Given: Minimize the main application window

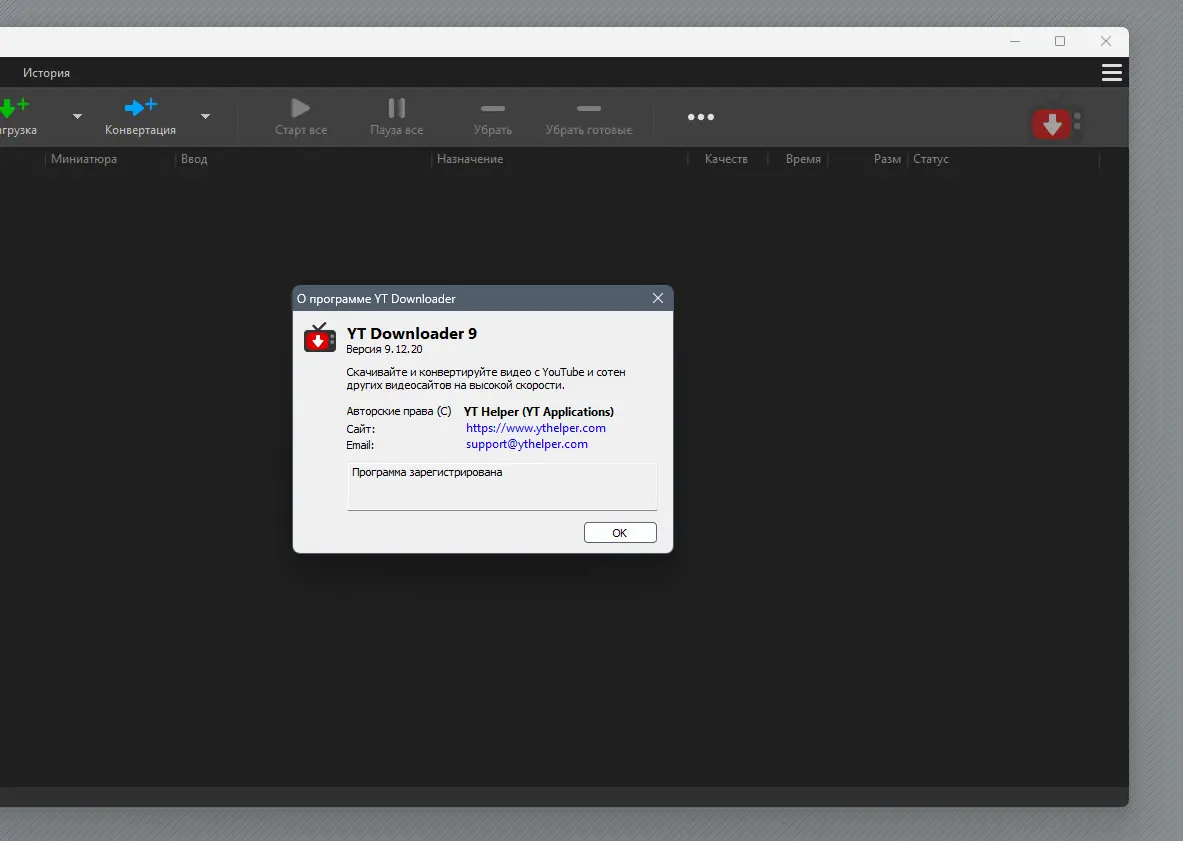Looking at the screenshot, I should pyautogui.click(x=1015, y=41).
